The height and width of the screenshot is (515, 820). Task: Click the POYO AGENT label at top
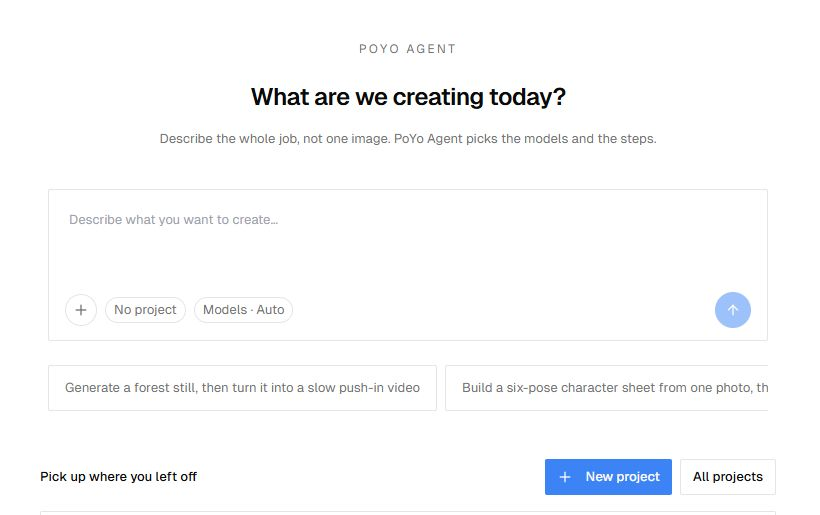tap(407, 49)
